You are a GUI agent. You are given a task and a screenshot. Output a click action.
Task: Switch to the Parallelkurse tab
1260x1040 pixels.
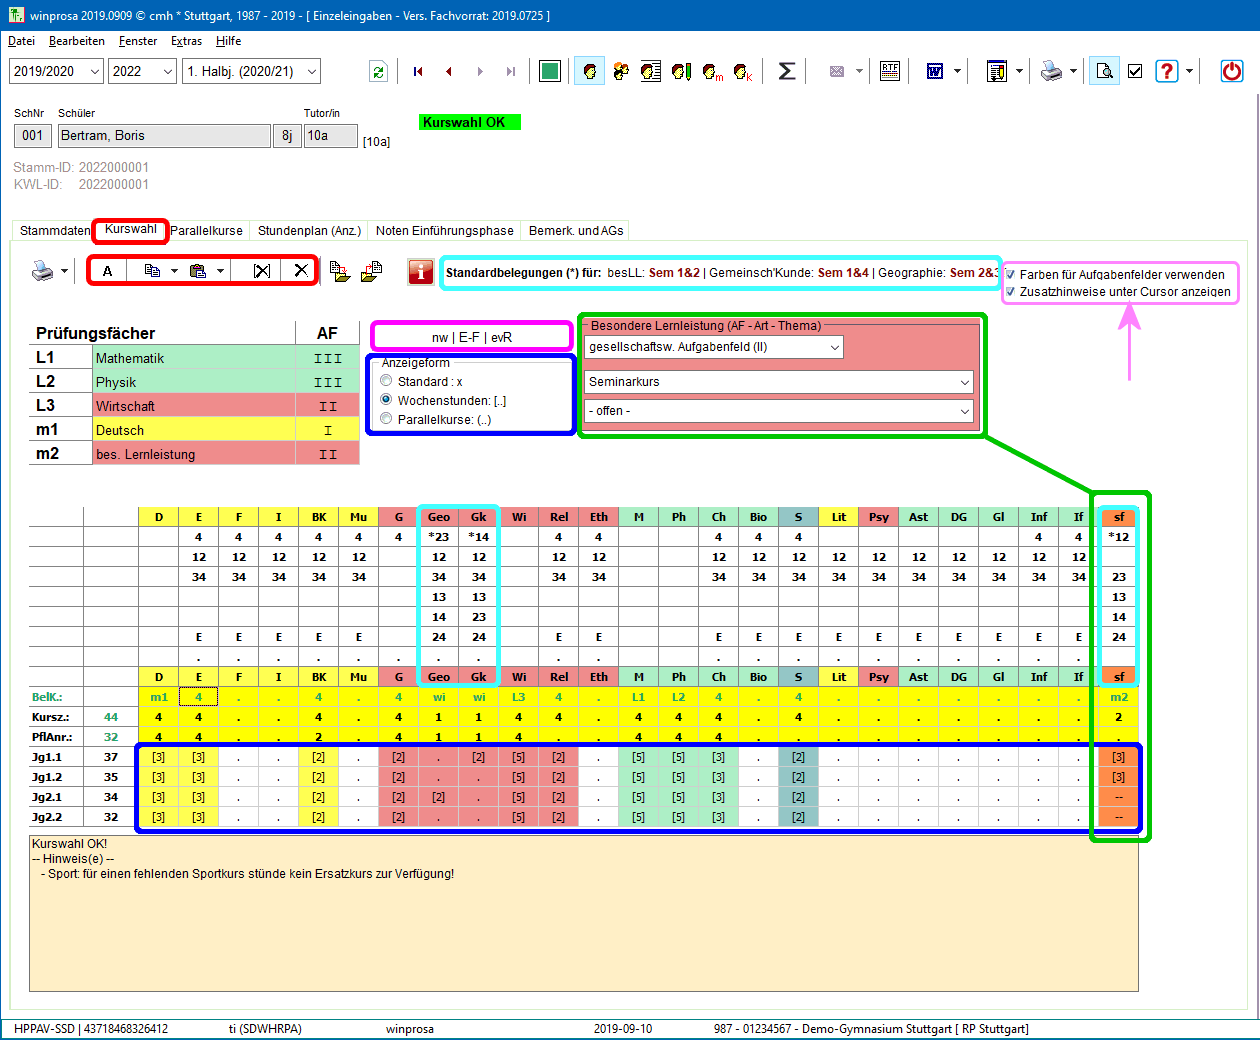click(x=206, y=231)
